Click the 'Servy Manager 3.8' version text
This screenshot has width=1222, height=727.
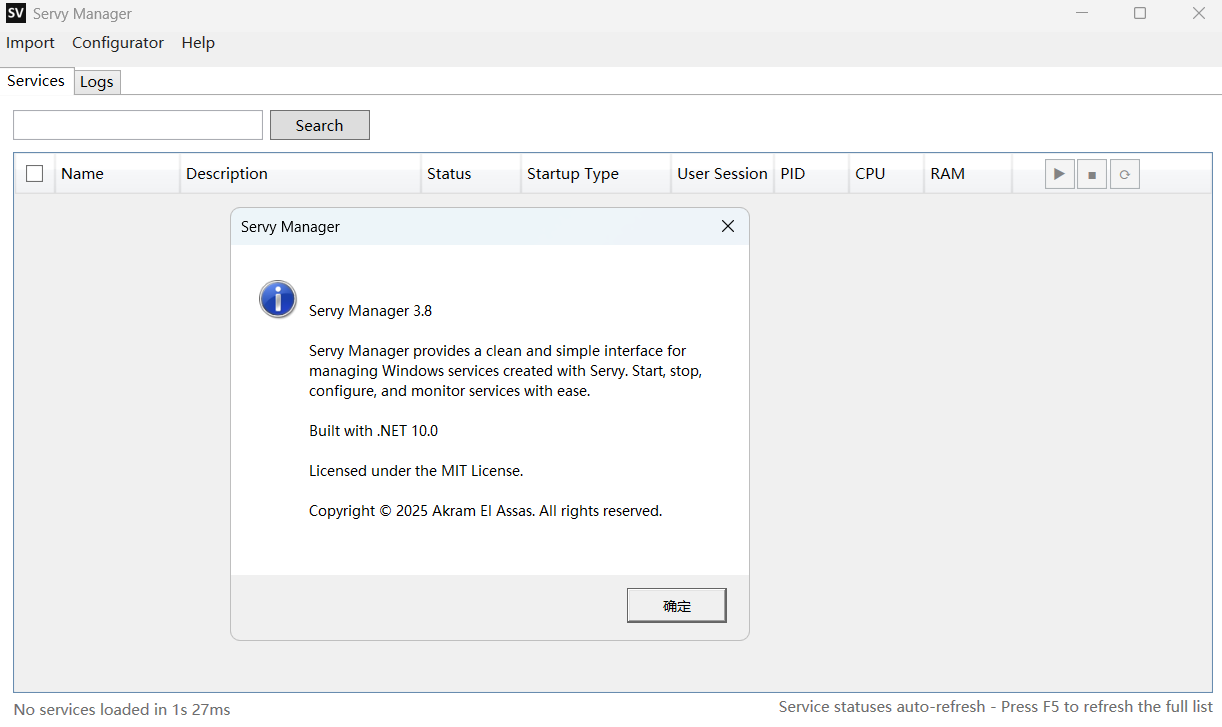tap(371, 311)
